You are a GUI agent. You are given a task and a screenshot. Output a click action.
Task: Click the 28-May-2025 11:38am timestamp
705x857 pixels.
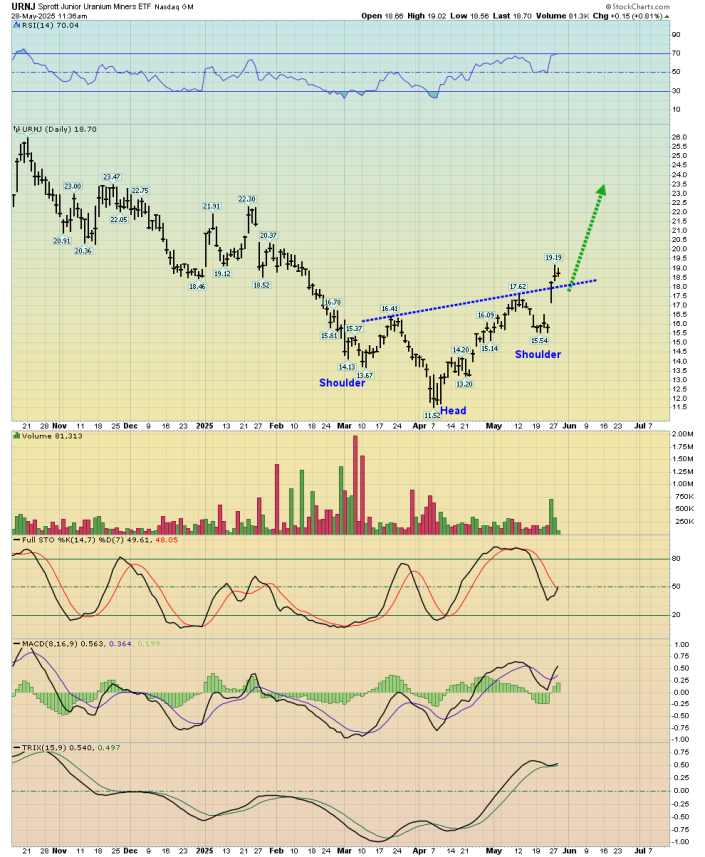click(49, 16)
